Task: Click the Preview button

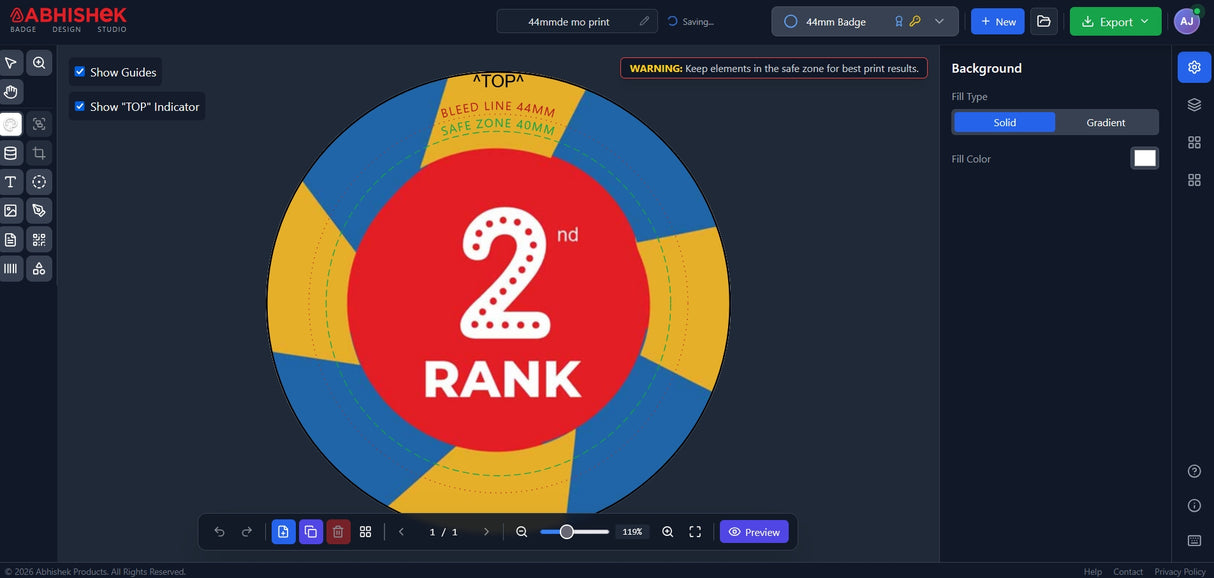Action: click(754, 531)
